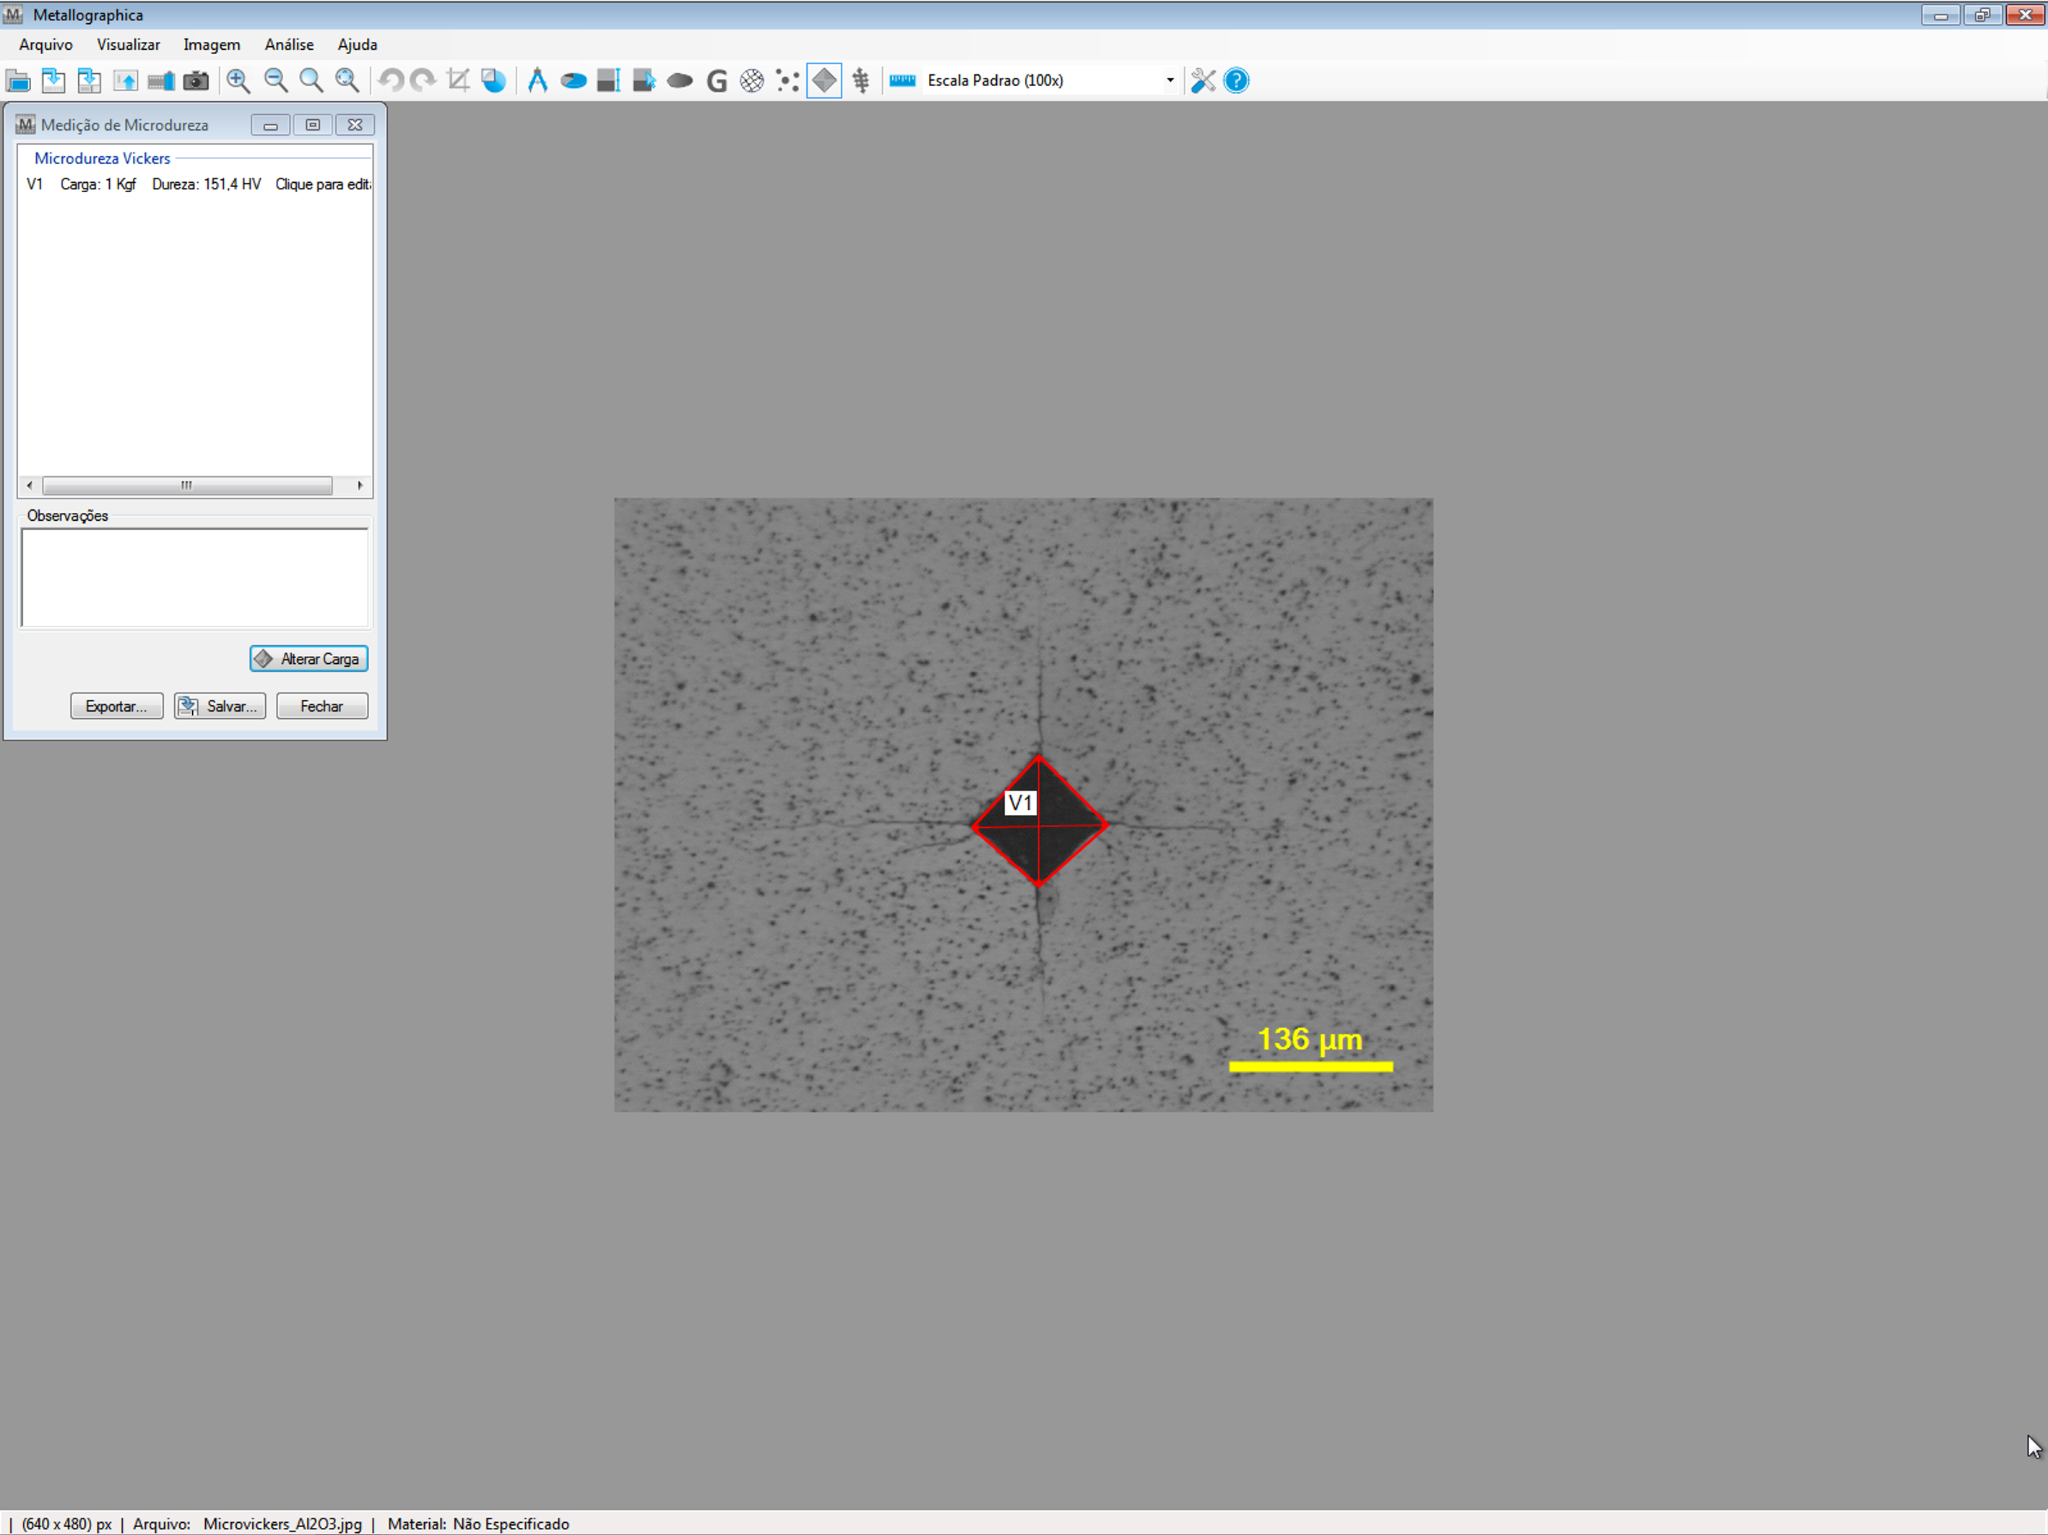
Task: Click inside the Observações text box
Action: point(195,577)
